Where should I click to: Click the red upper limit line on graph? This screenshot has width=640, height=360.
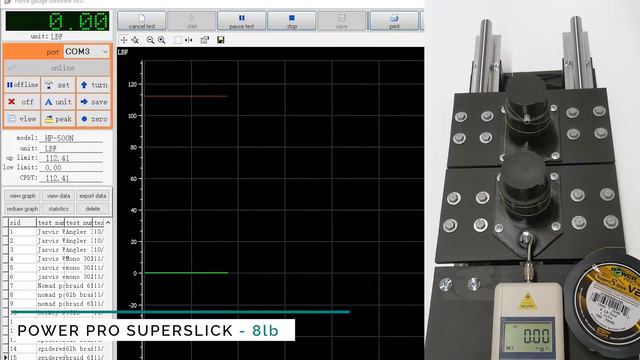click(186, 96)
